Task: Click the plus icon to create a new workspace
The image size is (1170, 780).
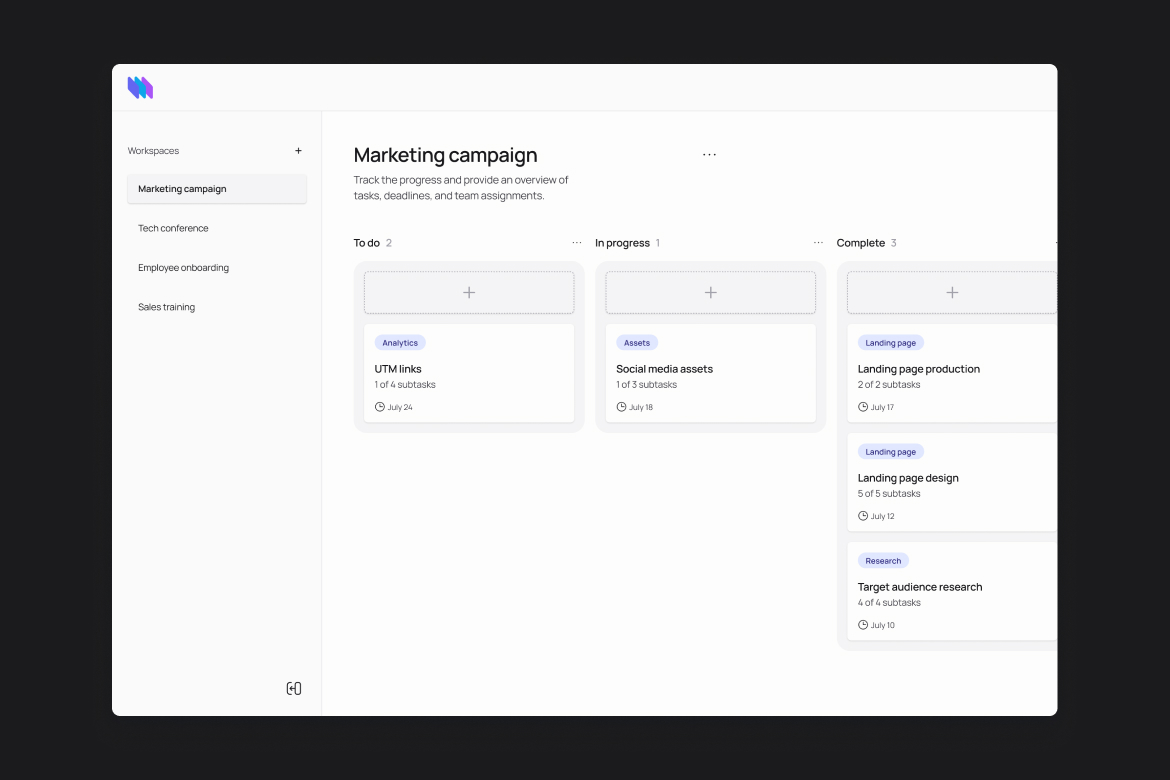Action: tap(298, 150)
